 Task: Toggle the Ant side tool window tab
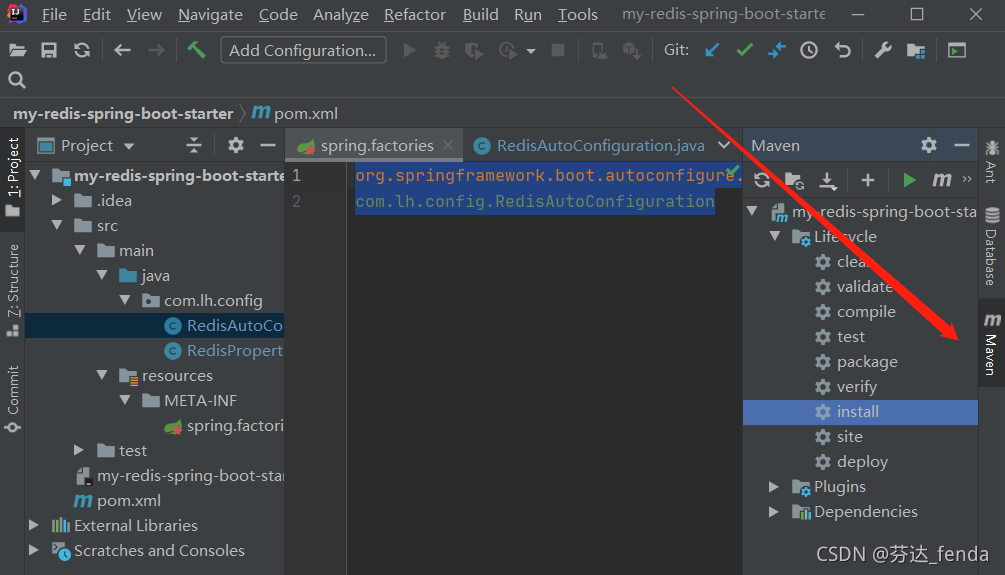(x=992, y=162)
